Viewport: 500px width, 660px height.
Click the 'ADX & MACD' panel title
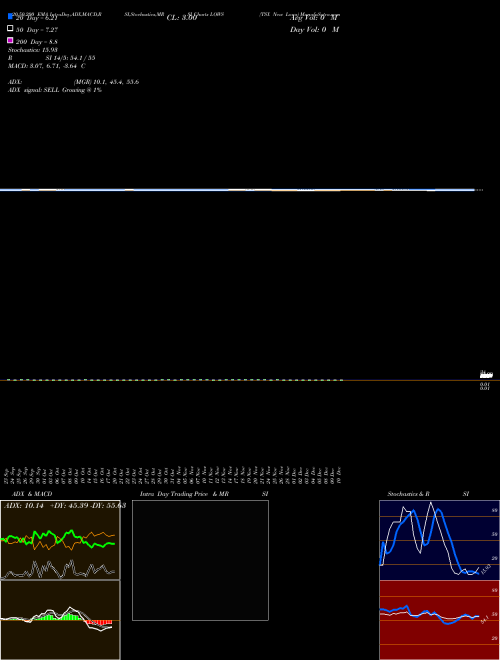32,494
